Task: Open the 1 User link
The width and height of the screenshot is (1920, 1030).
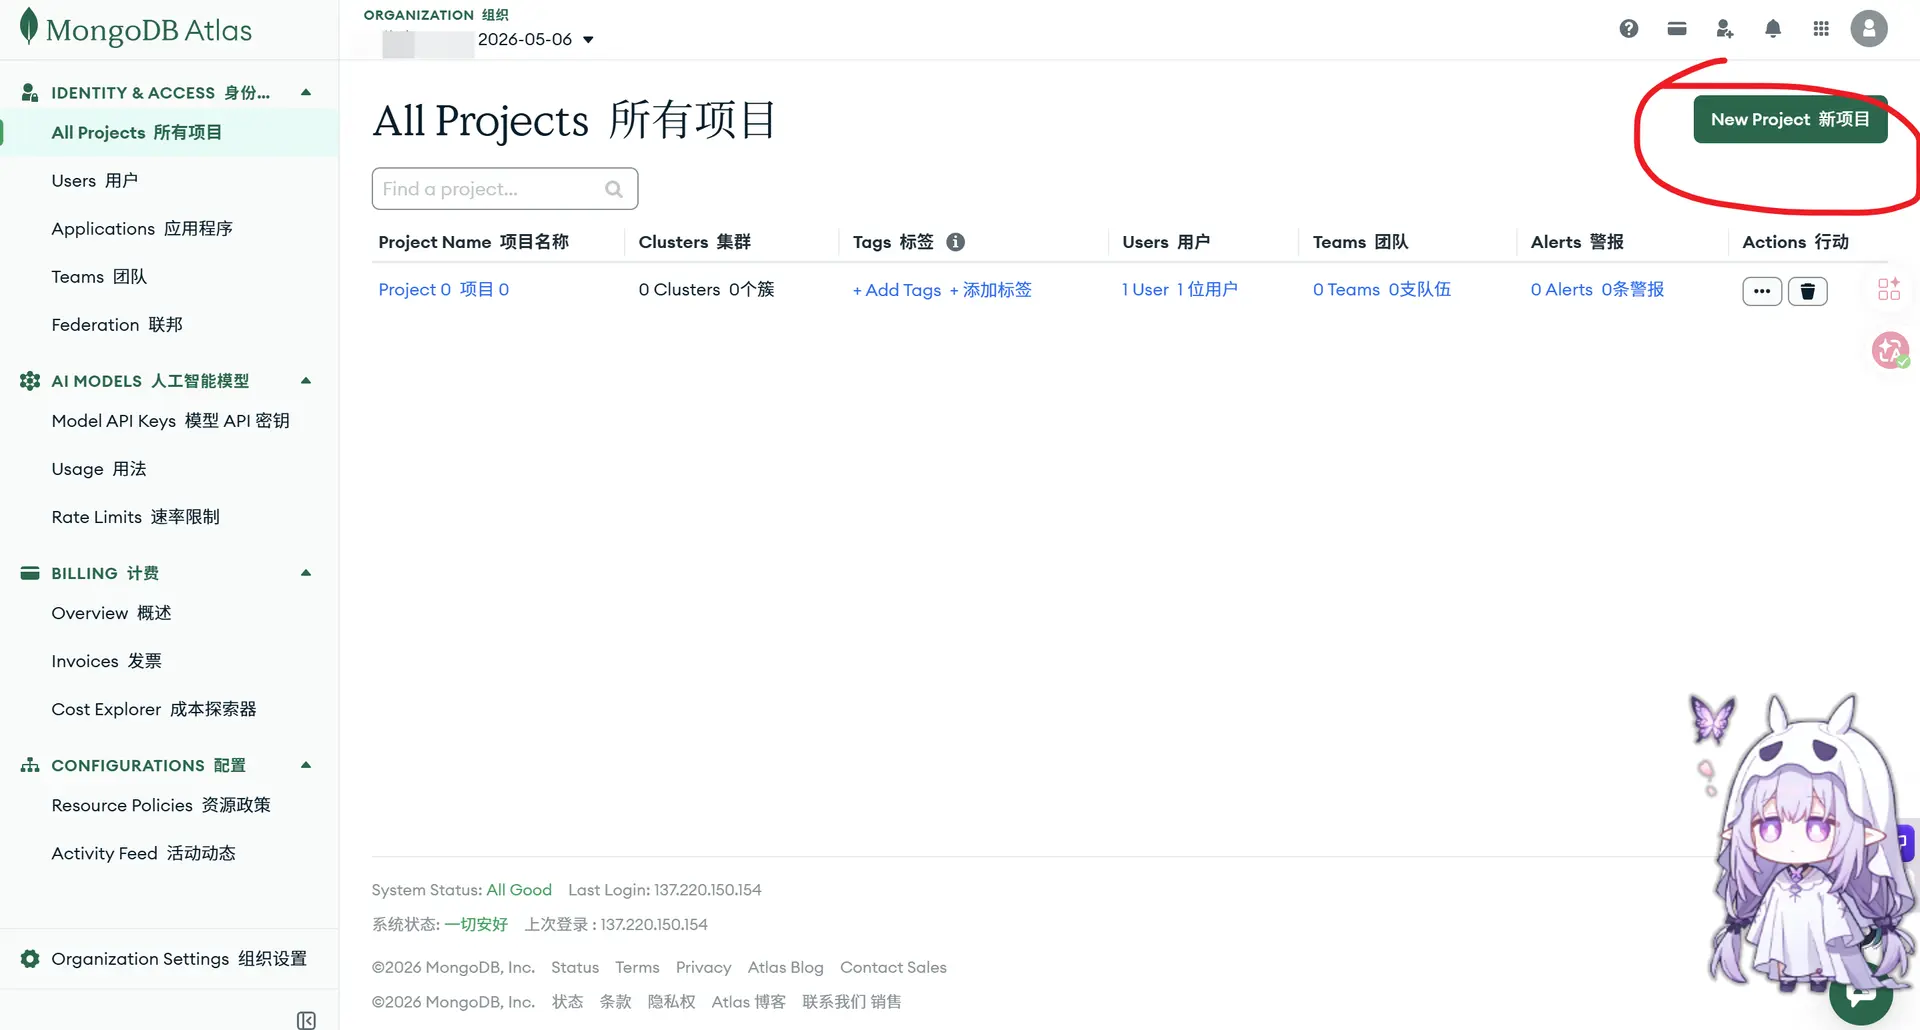Action: (x=1180, y=290)
